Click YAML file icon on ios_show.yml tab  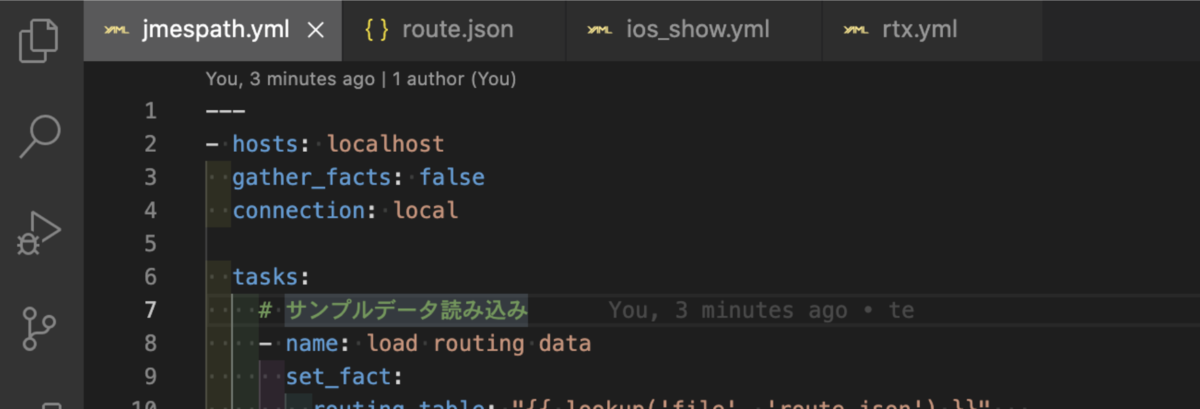tap(600, 30)
